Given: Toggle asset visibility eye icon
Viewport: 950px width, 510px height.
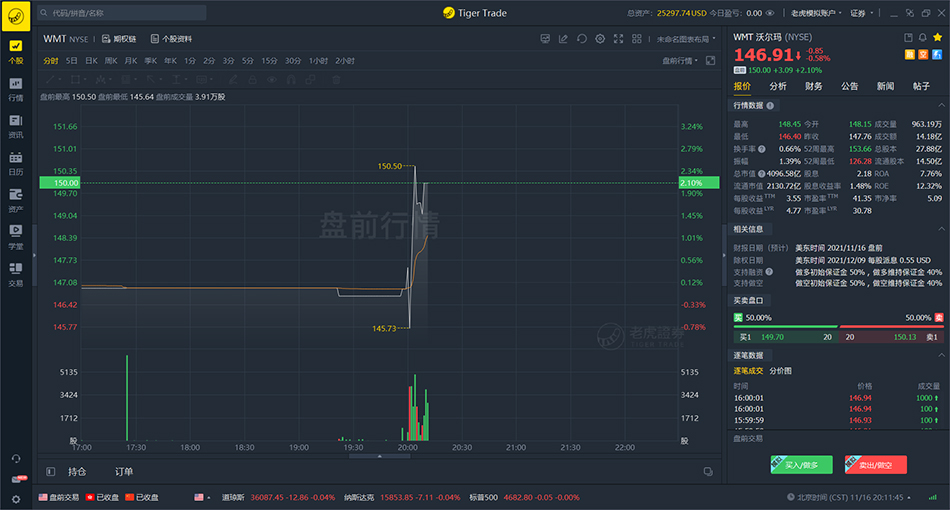Looking at the screenshot, I should (770, 13).
